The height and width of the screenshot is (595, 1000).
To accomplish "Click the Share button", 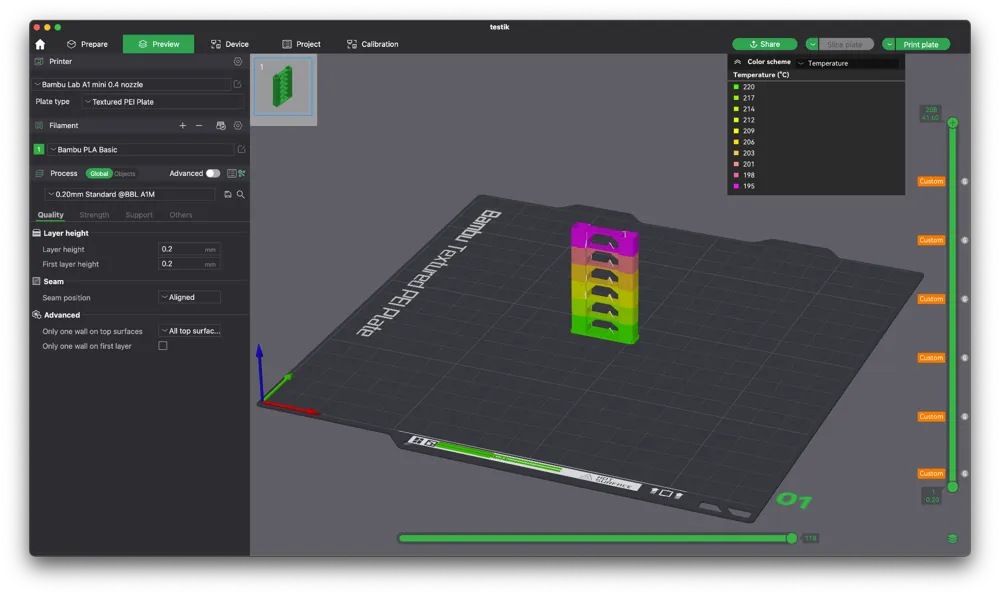I will [x=765, y=44].
